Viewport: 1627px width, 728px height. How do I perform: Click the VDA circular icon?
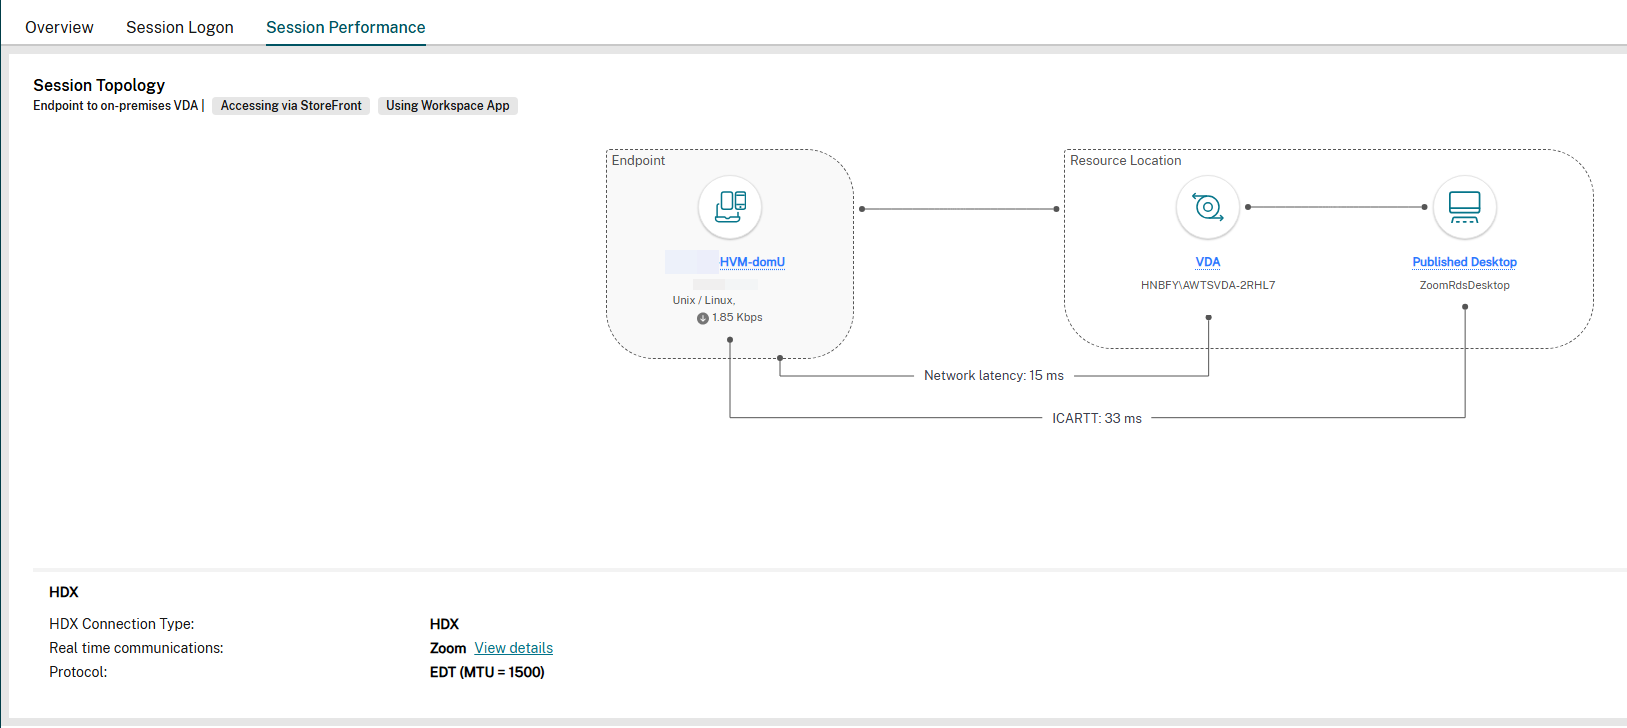[x=1208, y=207]
